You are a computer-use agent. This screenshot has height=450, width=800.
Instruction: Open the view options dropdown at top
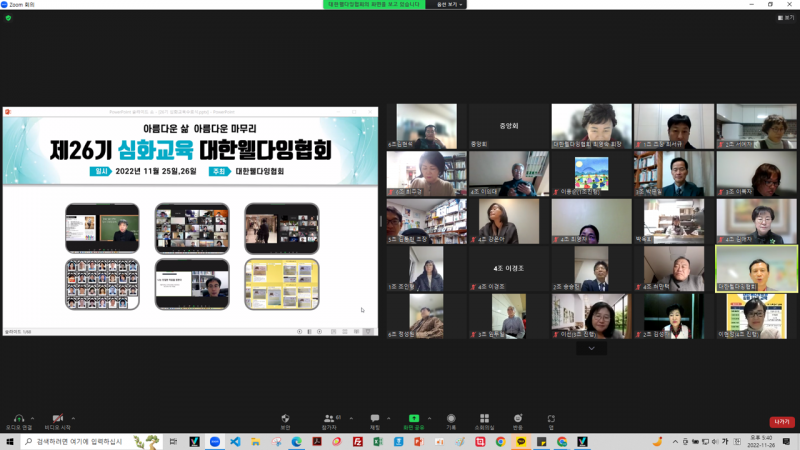tap(446, 5)
